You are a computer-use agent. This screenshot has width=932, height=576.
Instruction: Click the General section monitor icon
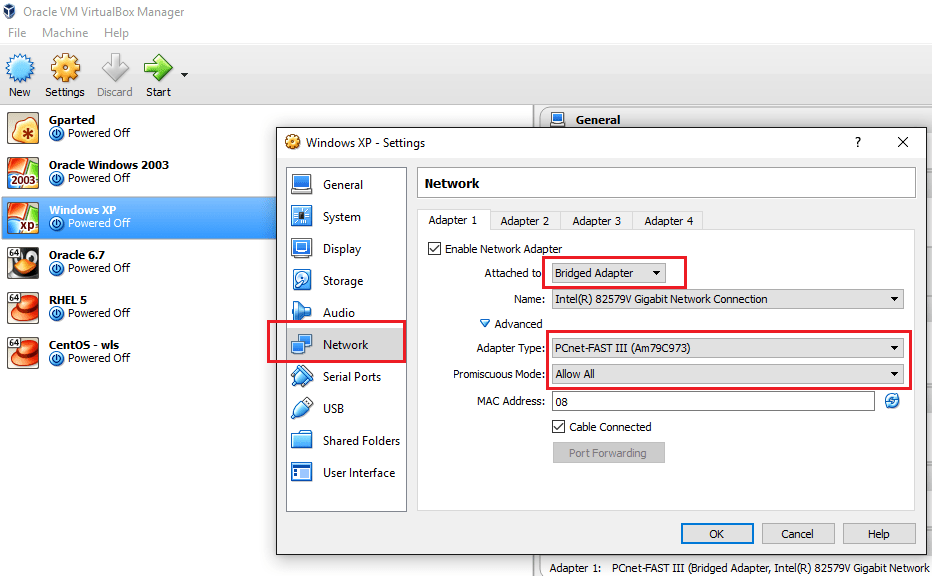[558, 119]
